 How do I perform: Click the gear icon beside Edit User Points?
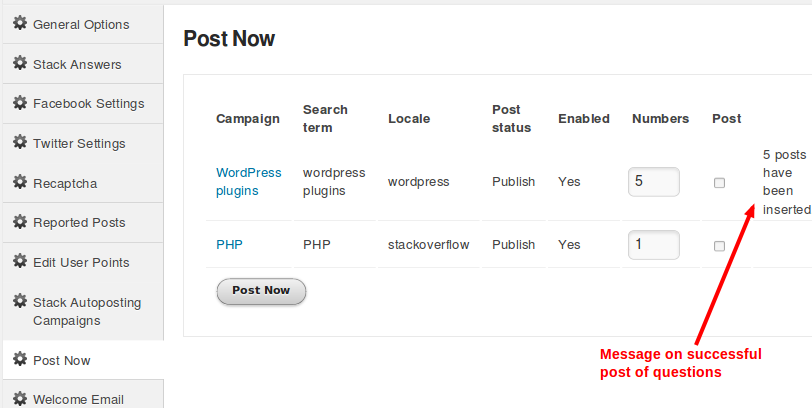pos(20,261)
